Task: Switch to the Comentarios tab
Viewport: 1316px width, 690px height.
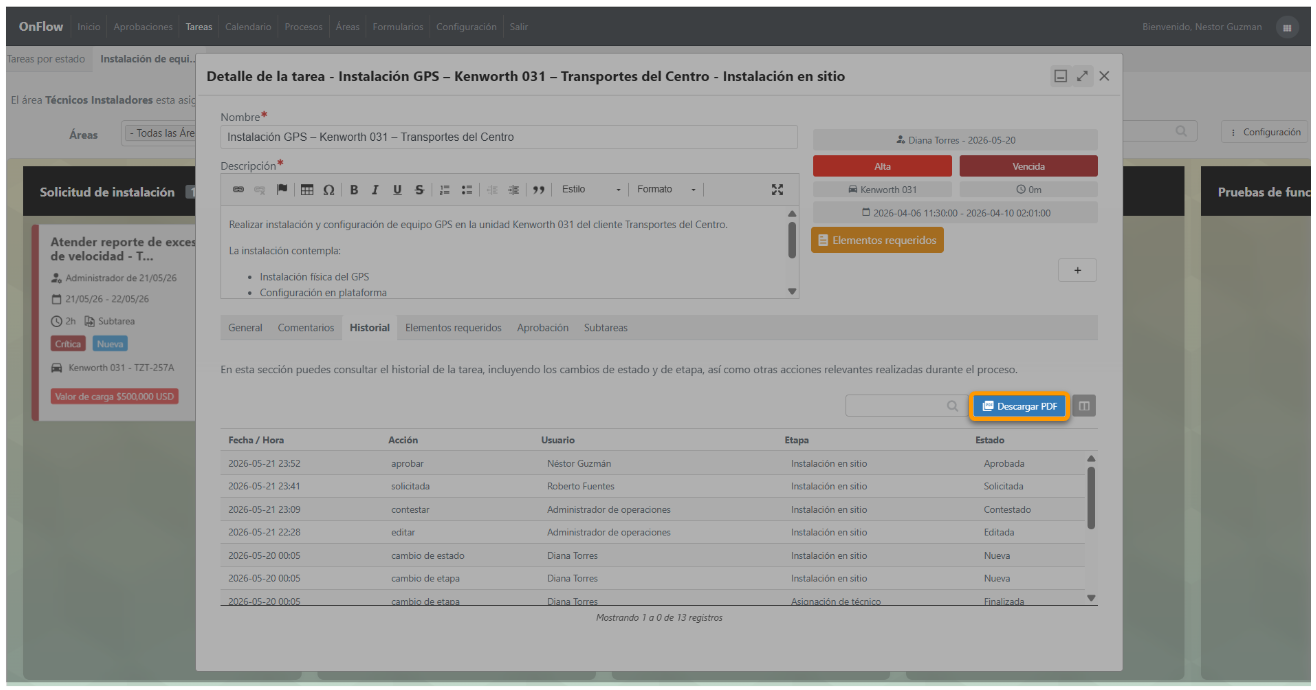Action: (x=306, y=328)
